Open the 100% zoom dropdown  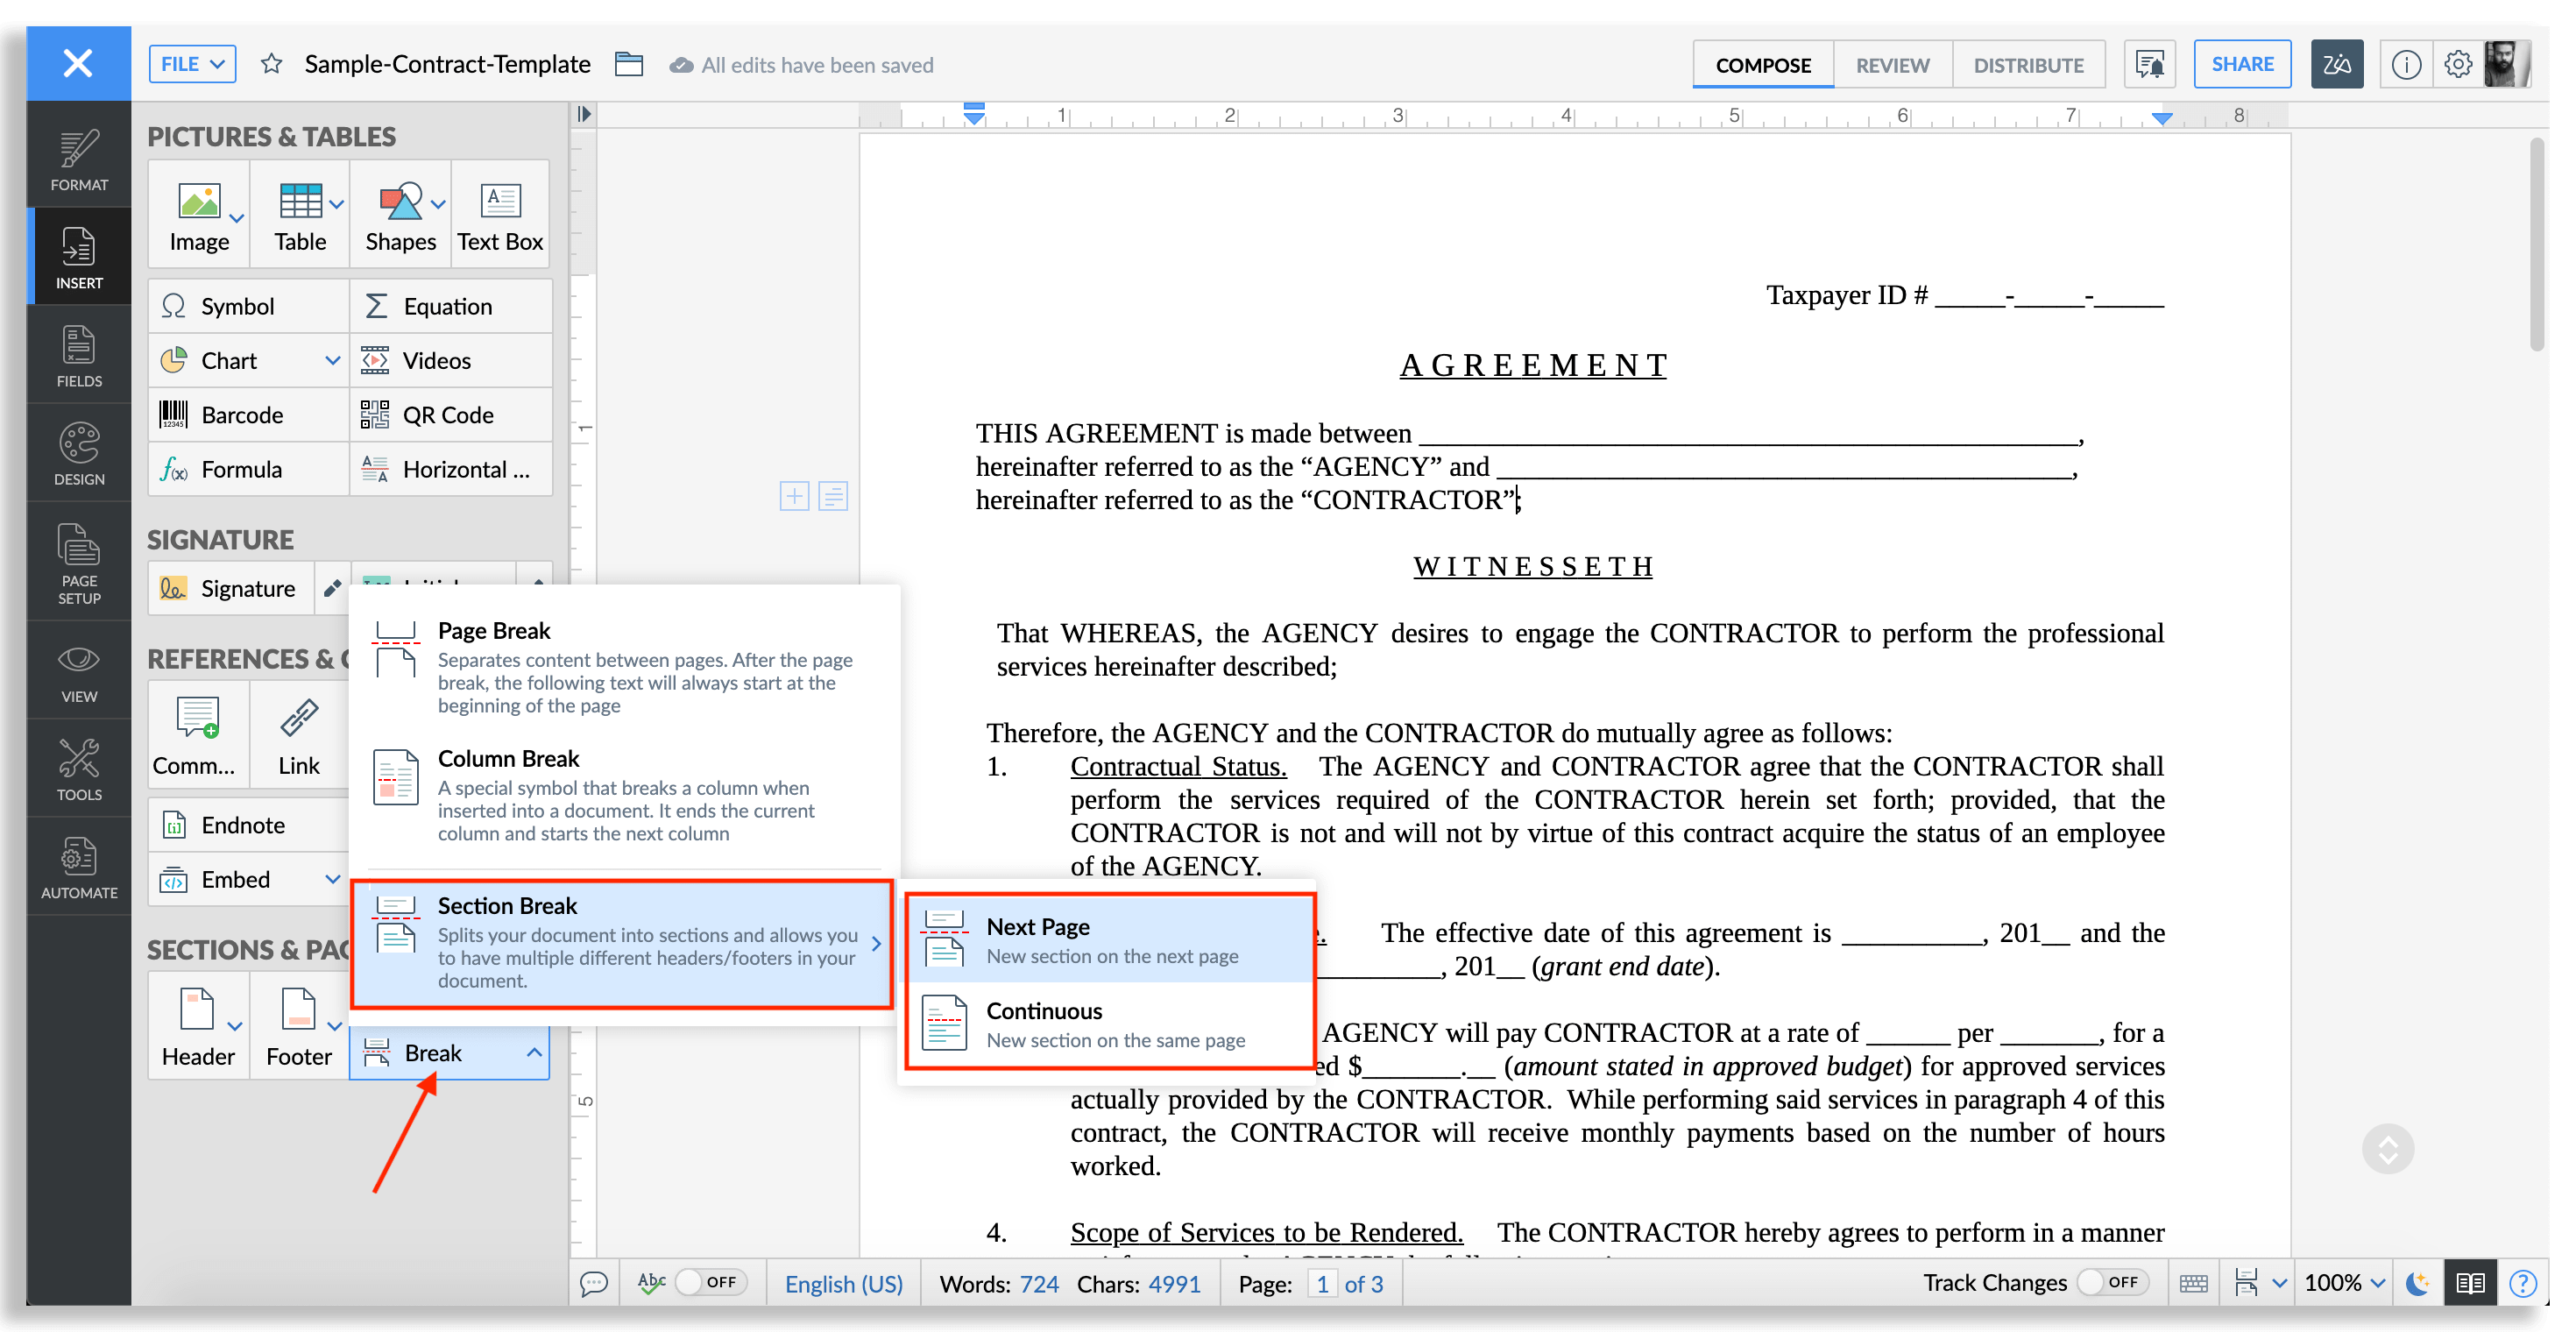[2345, 1283]
